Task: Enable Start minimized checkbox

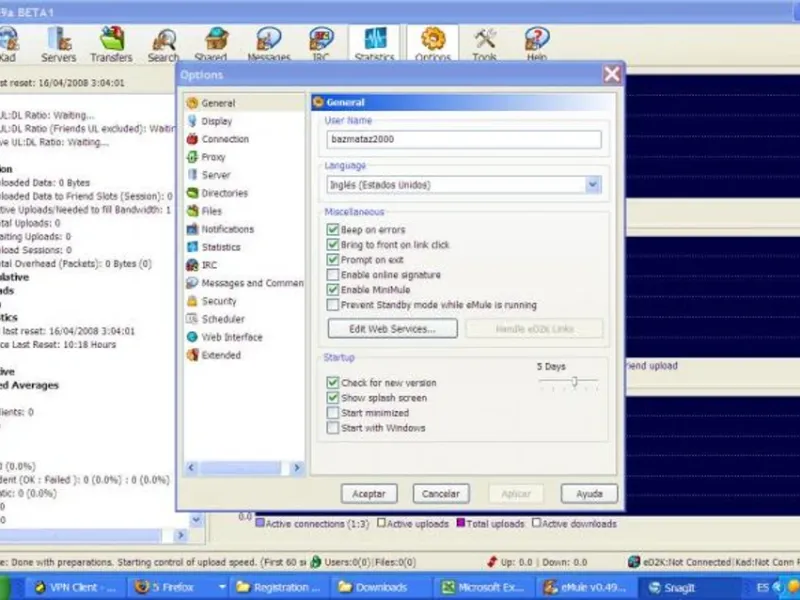Action: [333, 413]
